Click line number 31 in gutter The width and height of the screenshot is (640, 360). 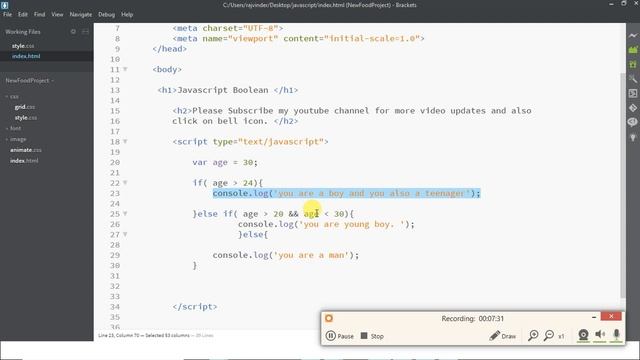(115, 276)
